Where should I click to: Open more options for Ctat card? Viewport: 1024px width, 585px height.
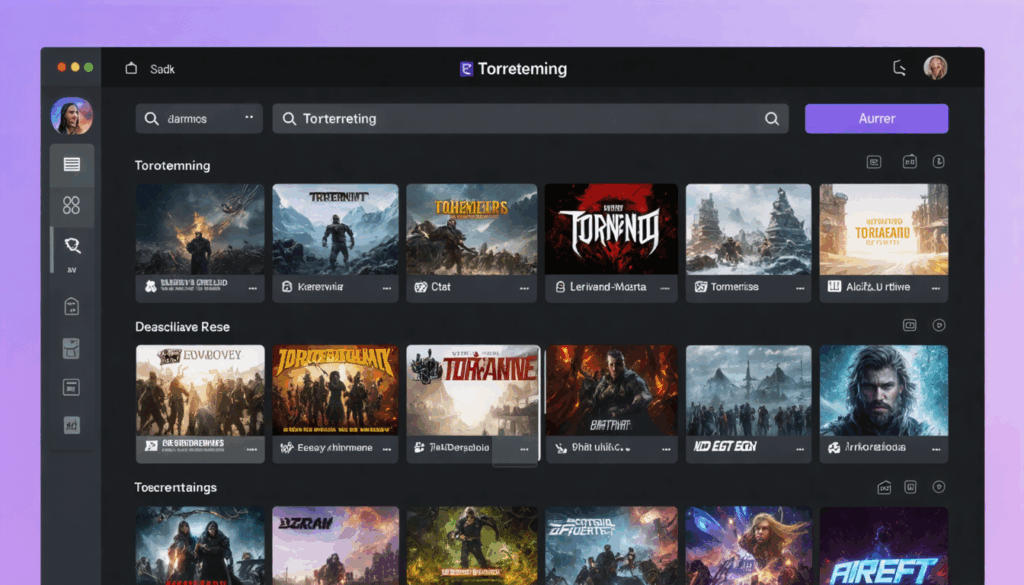point(524,288)
